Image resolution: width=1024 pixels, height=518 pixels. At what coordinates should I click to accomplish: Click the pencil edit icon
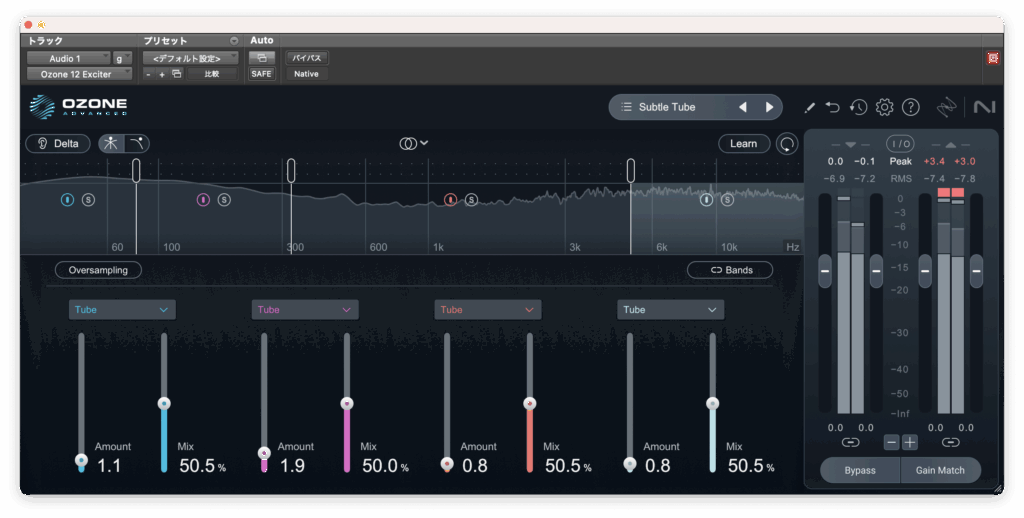(x=809, y=107)
